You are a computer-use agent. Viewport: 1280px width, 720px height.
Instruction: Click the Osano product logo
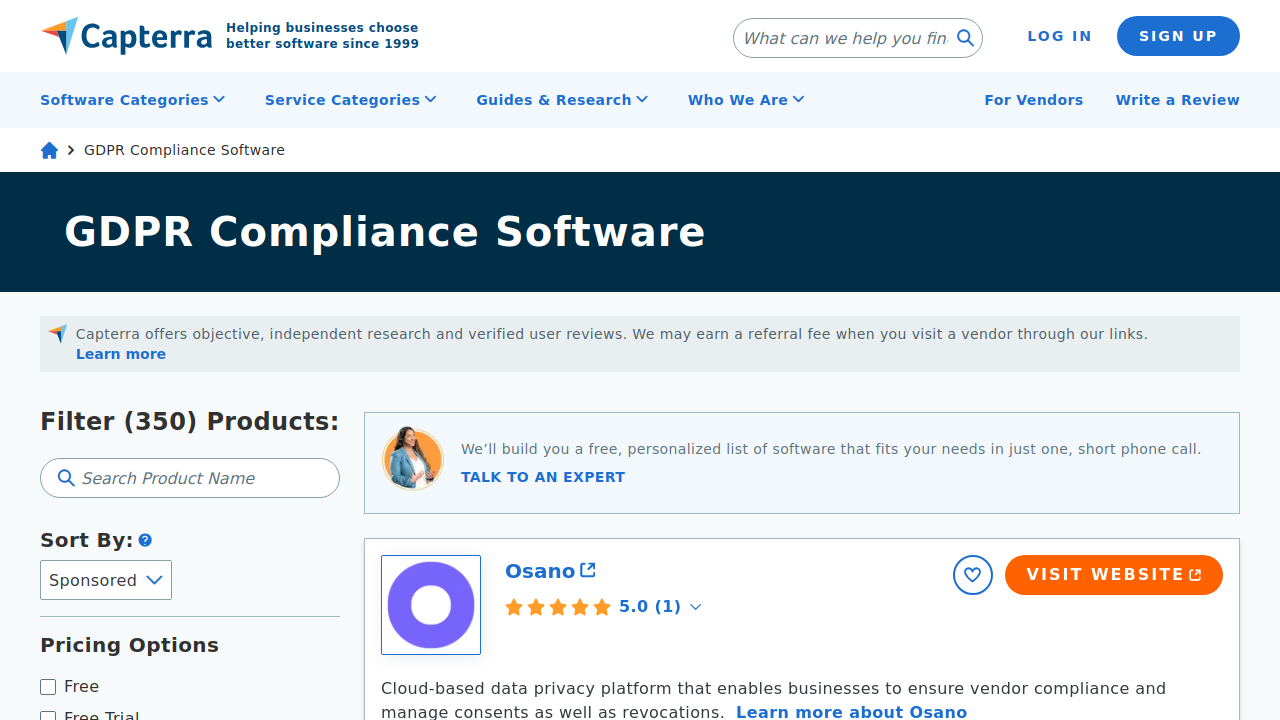click(x=431, y=605)
